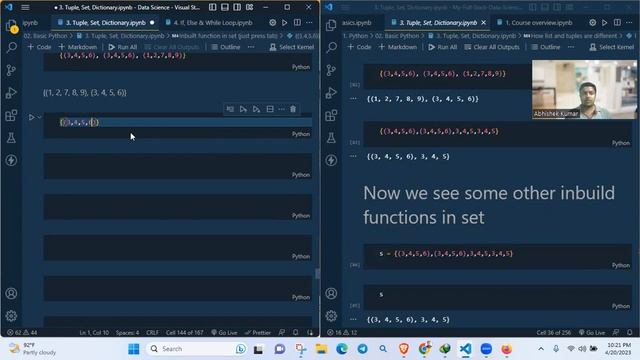Open Run and Debug in right window
Viewport: 640px width, 360px height.
click(331, 93)
